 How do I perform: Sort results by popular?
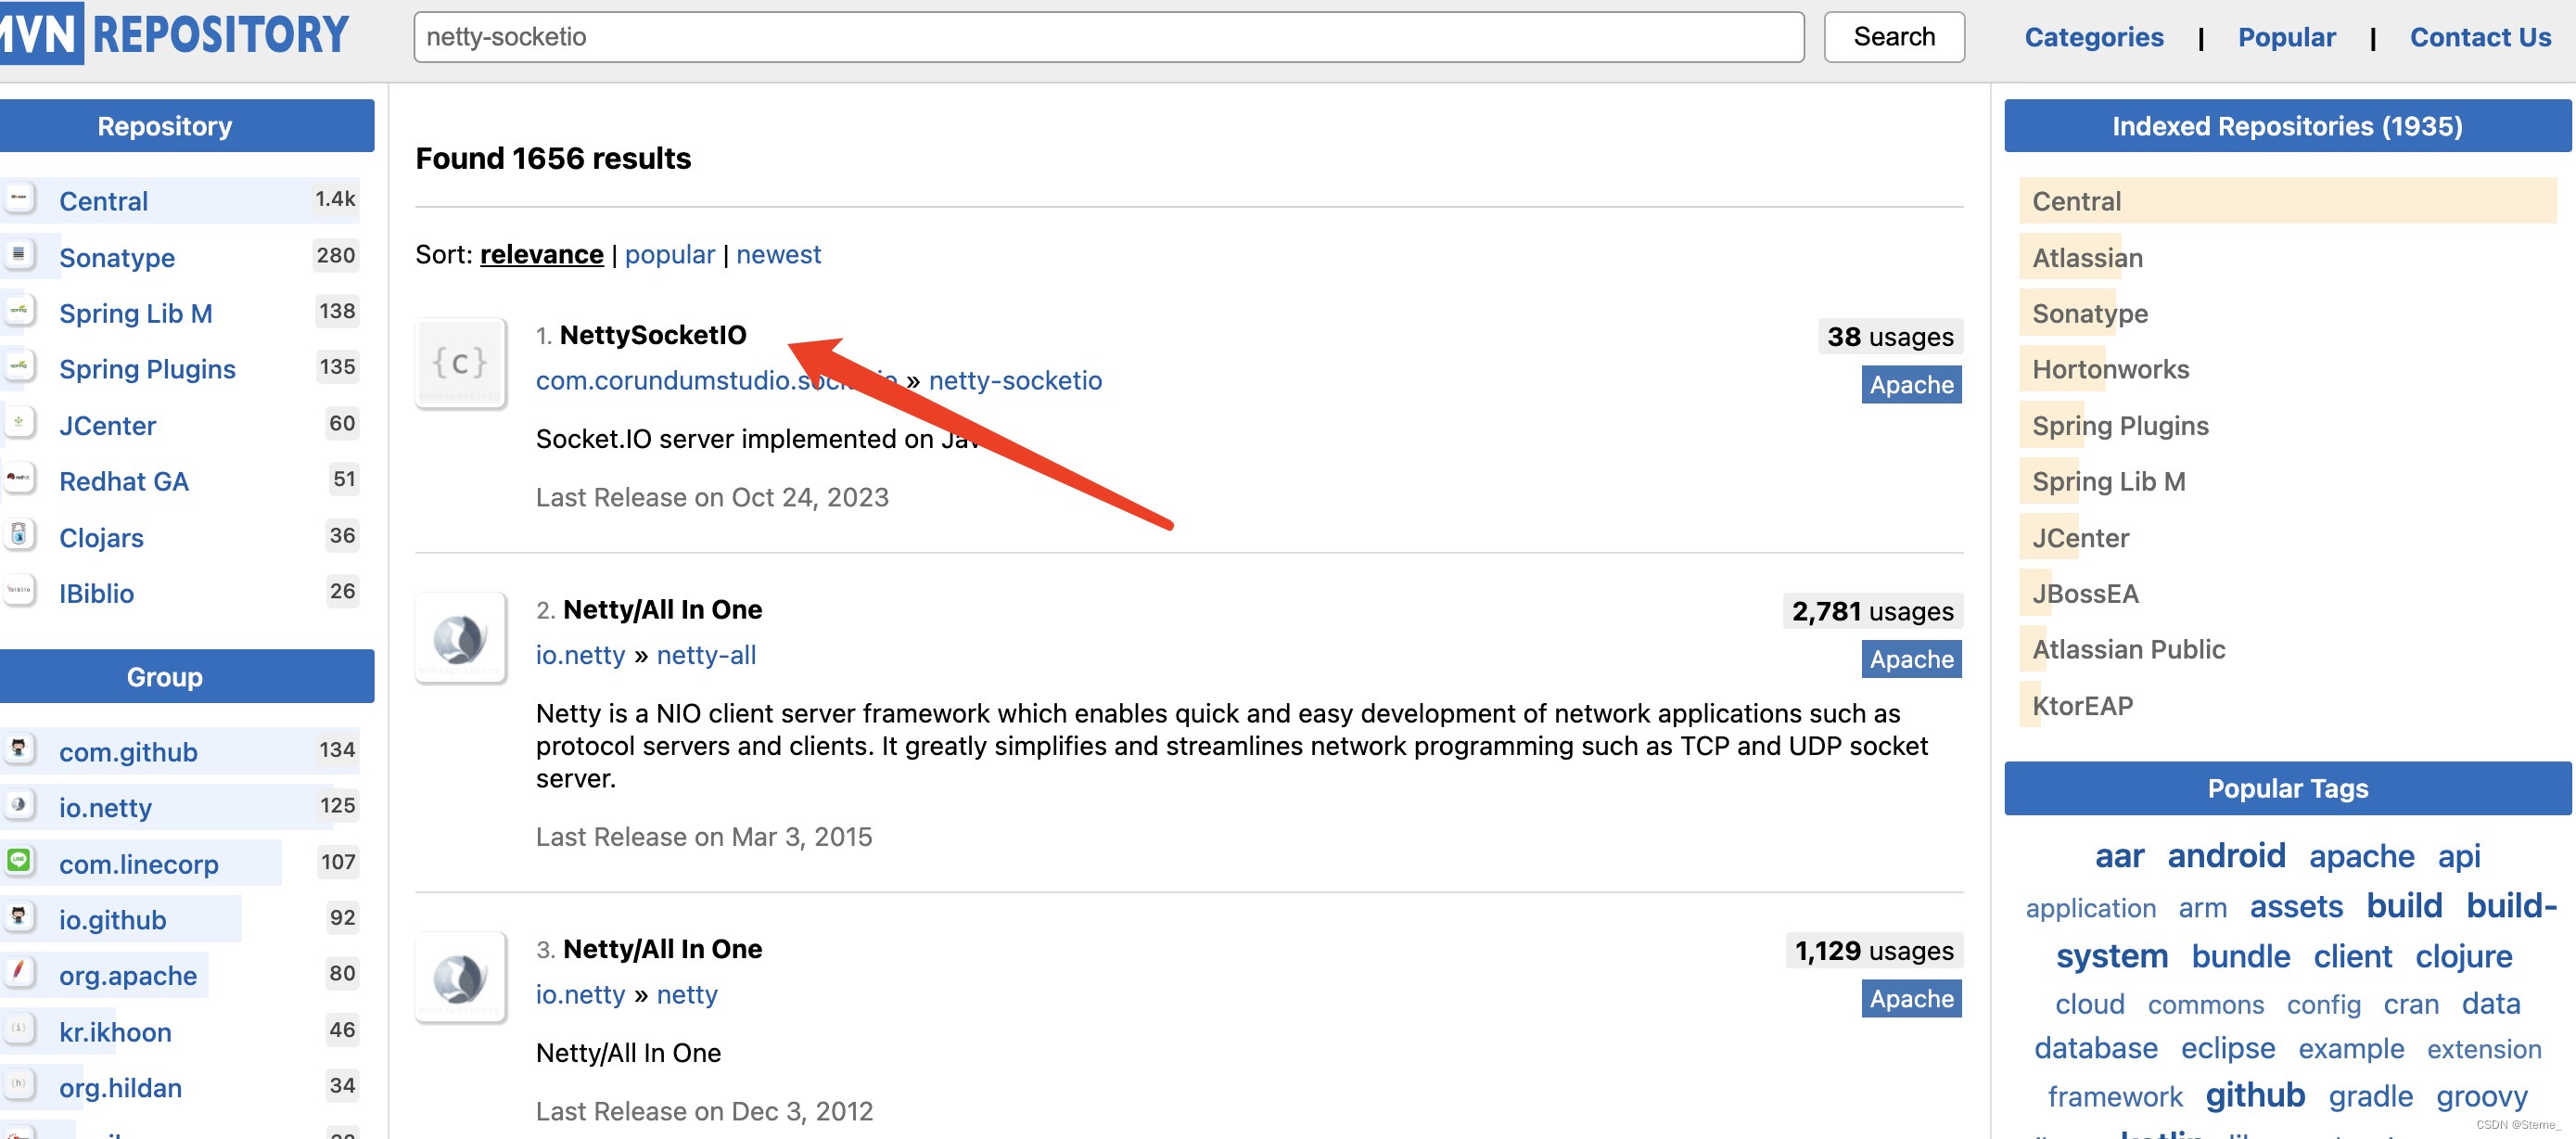point(669,254)
